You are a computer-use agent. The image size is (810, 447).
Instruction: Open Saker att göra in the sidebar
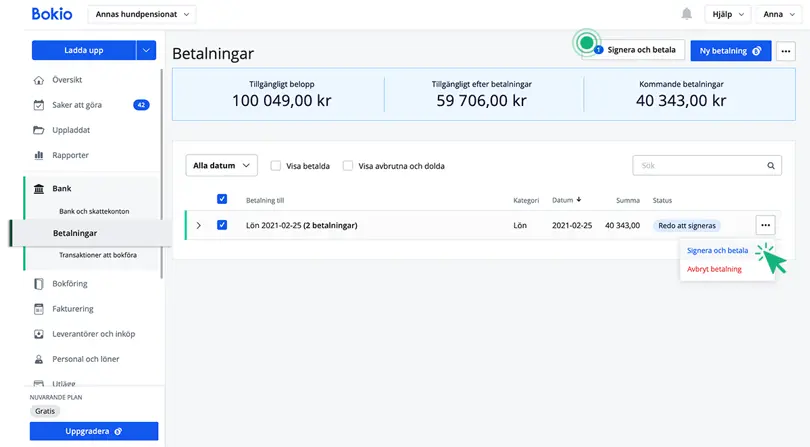click(x=77, y=105)
